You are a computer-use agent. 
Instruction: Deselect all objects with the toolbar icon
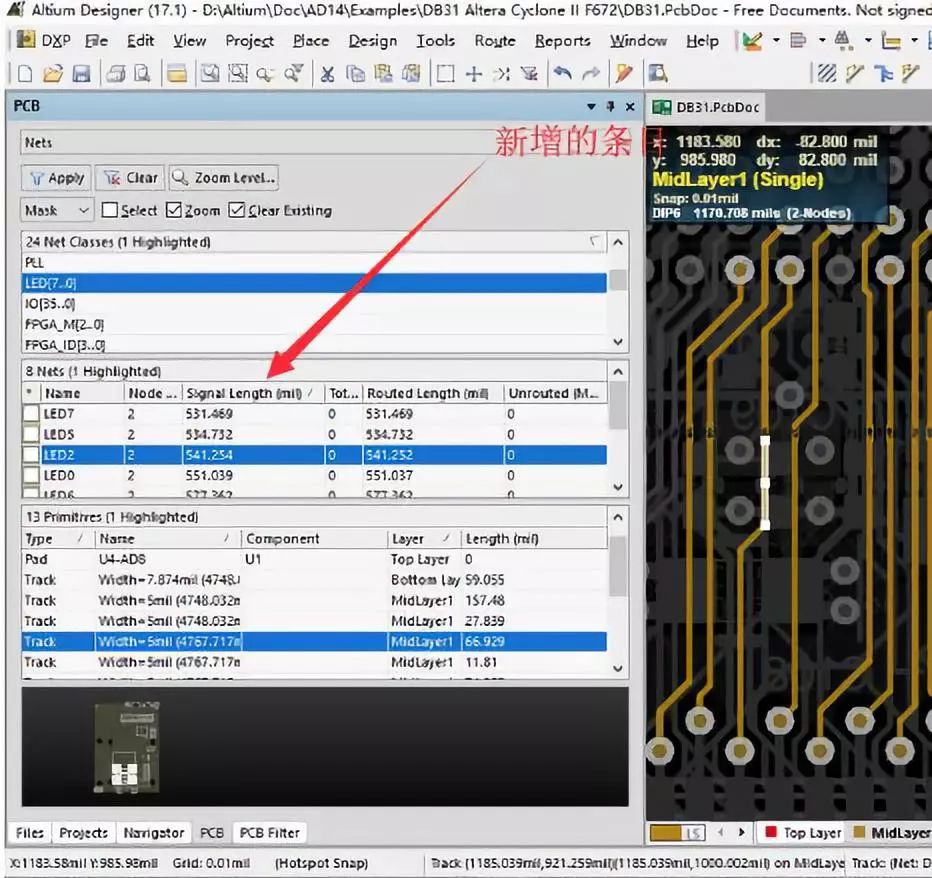(502, 74)
